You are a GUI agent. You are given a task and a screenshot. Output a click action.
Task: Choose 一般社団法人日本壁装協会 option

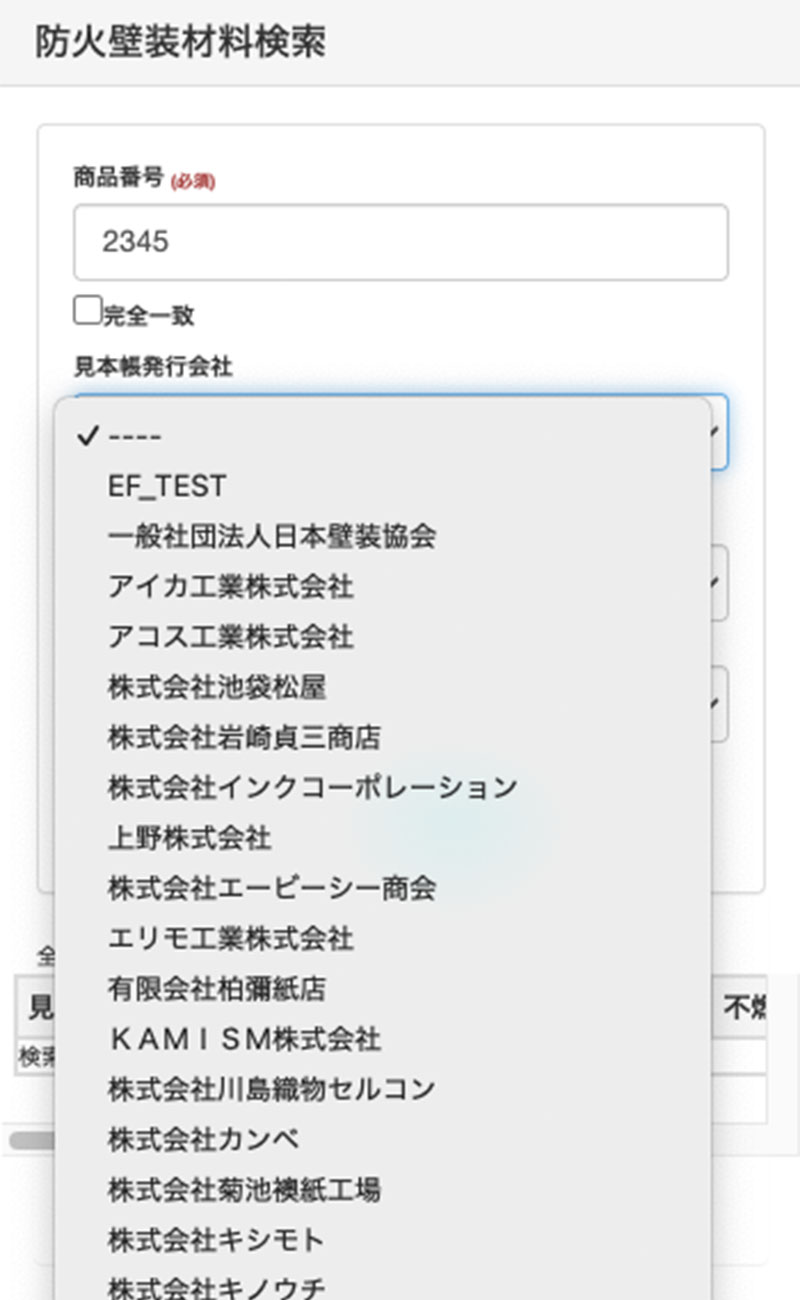[x=272, y=536]
